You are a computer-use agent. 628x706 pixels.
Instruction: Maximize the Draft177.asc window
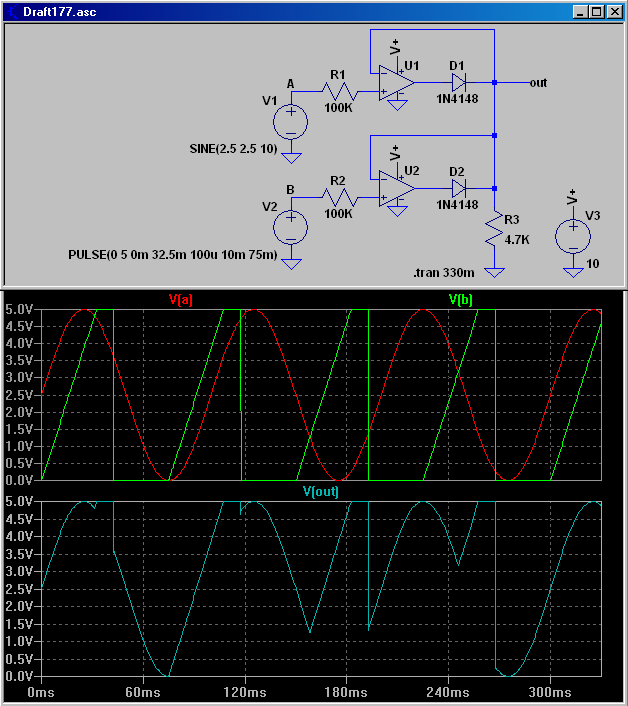[596, 12]
